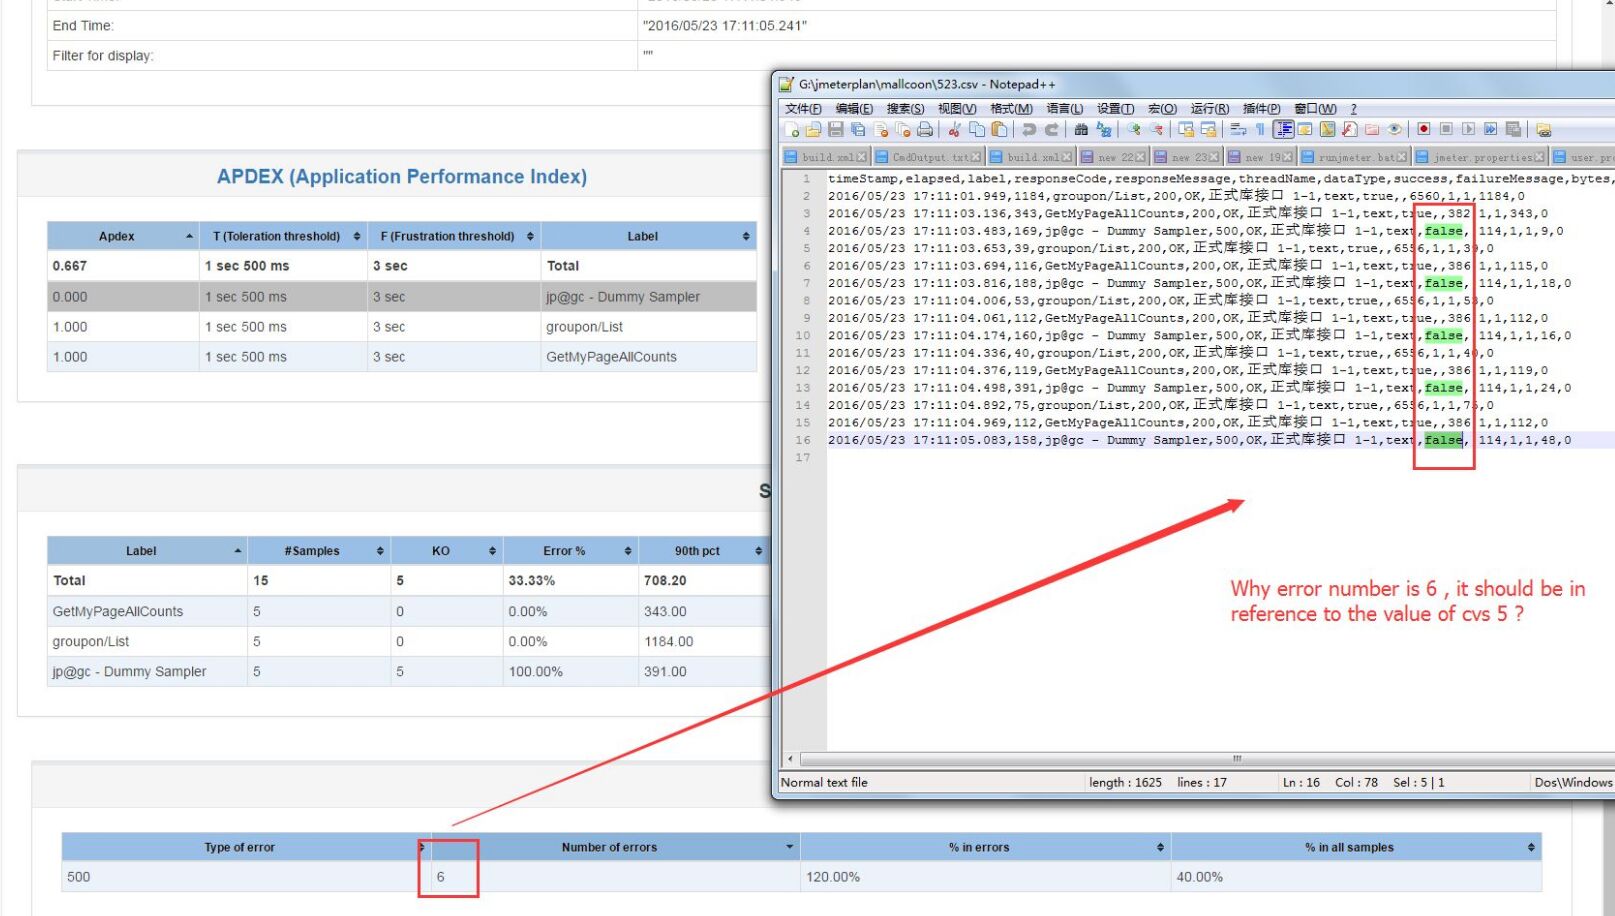
Task: Switch to the runjmeter.bat tab
Action: [1356, 157]
